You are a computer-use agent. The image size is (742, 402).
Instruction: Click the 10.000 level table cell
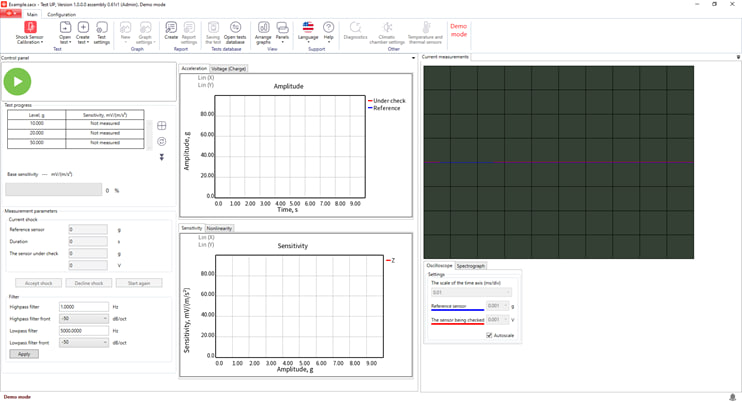pos(36,123)
